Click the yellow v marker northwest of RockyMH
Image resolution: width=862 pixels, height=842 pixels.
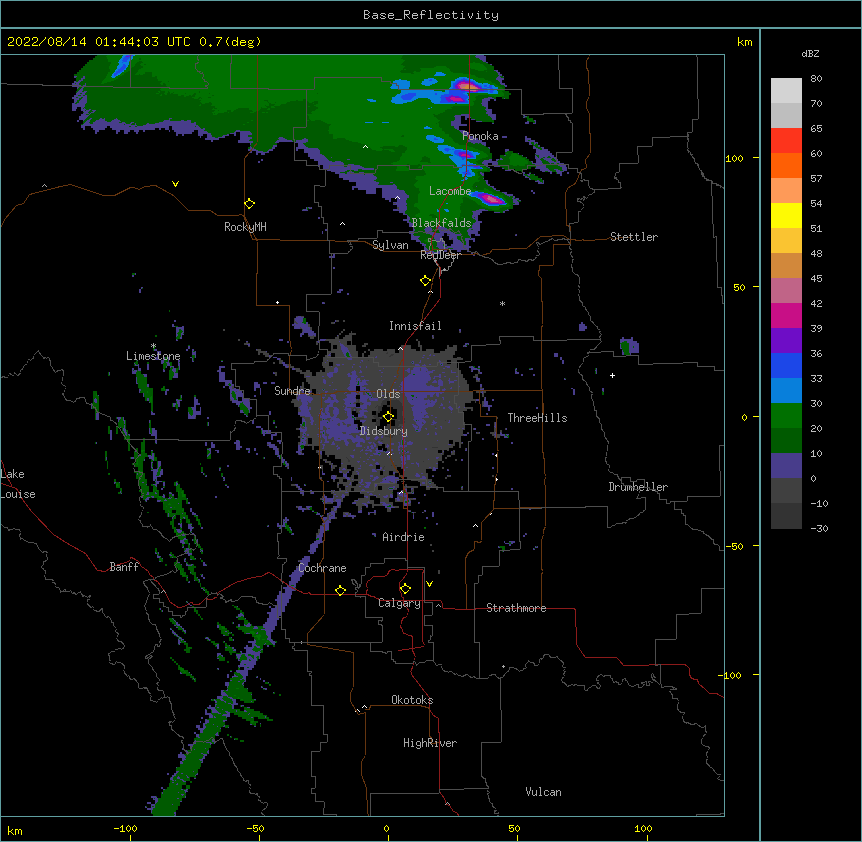tap(175, 184)
